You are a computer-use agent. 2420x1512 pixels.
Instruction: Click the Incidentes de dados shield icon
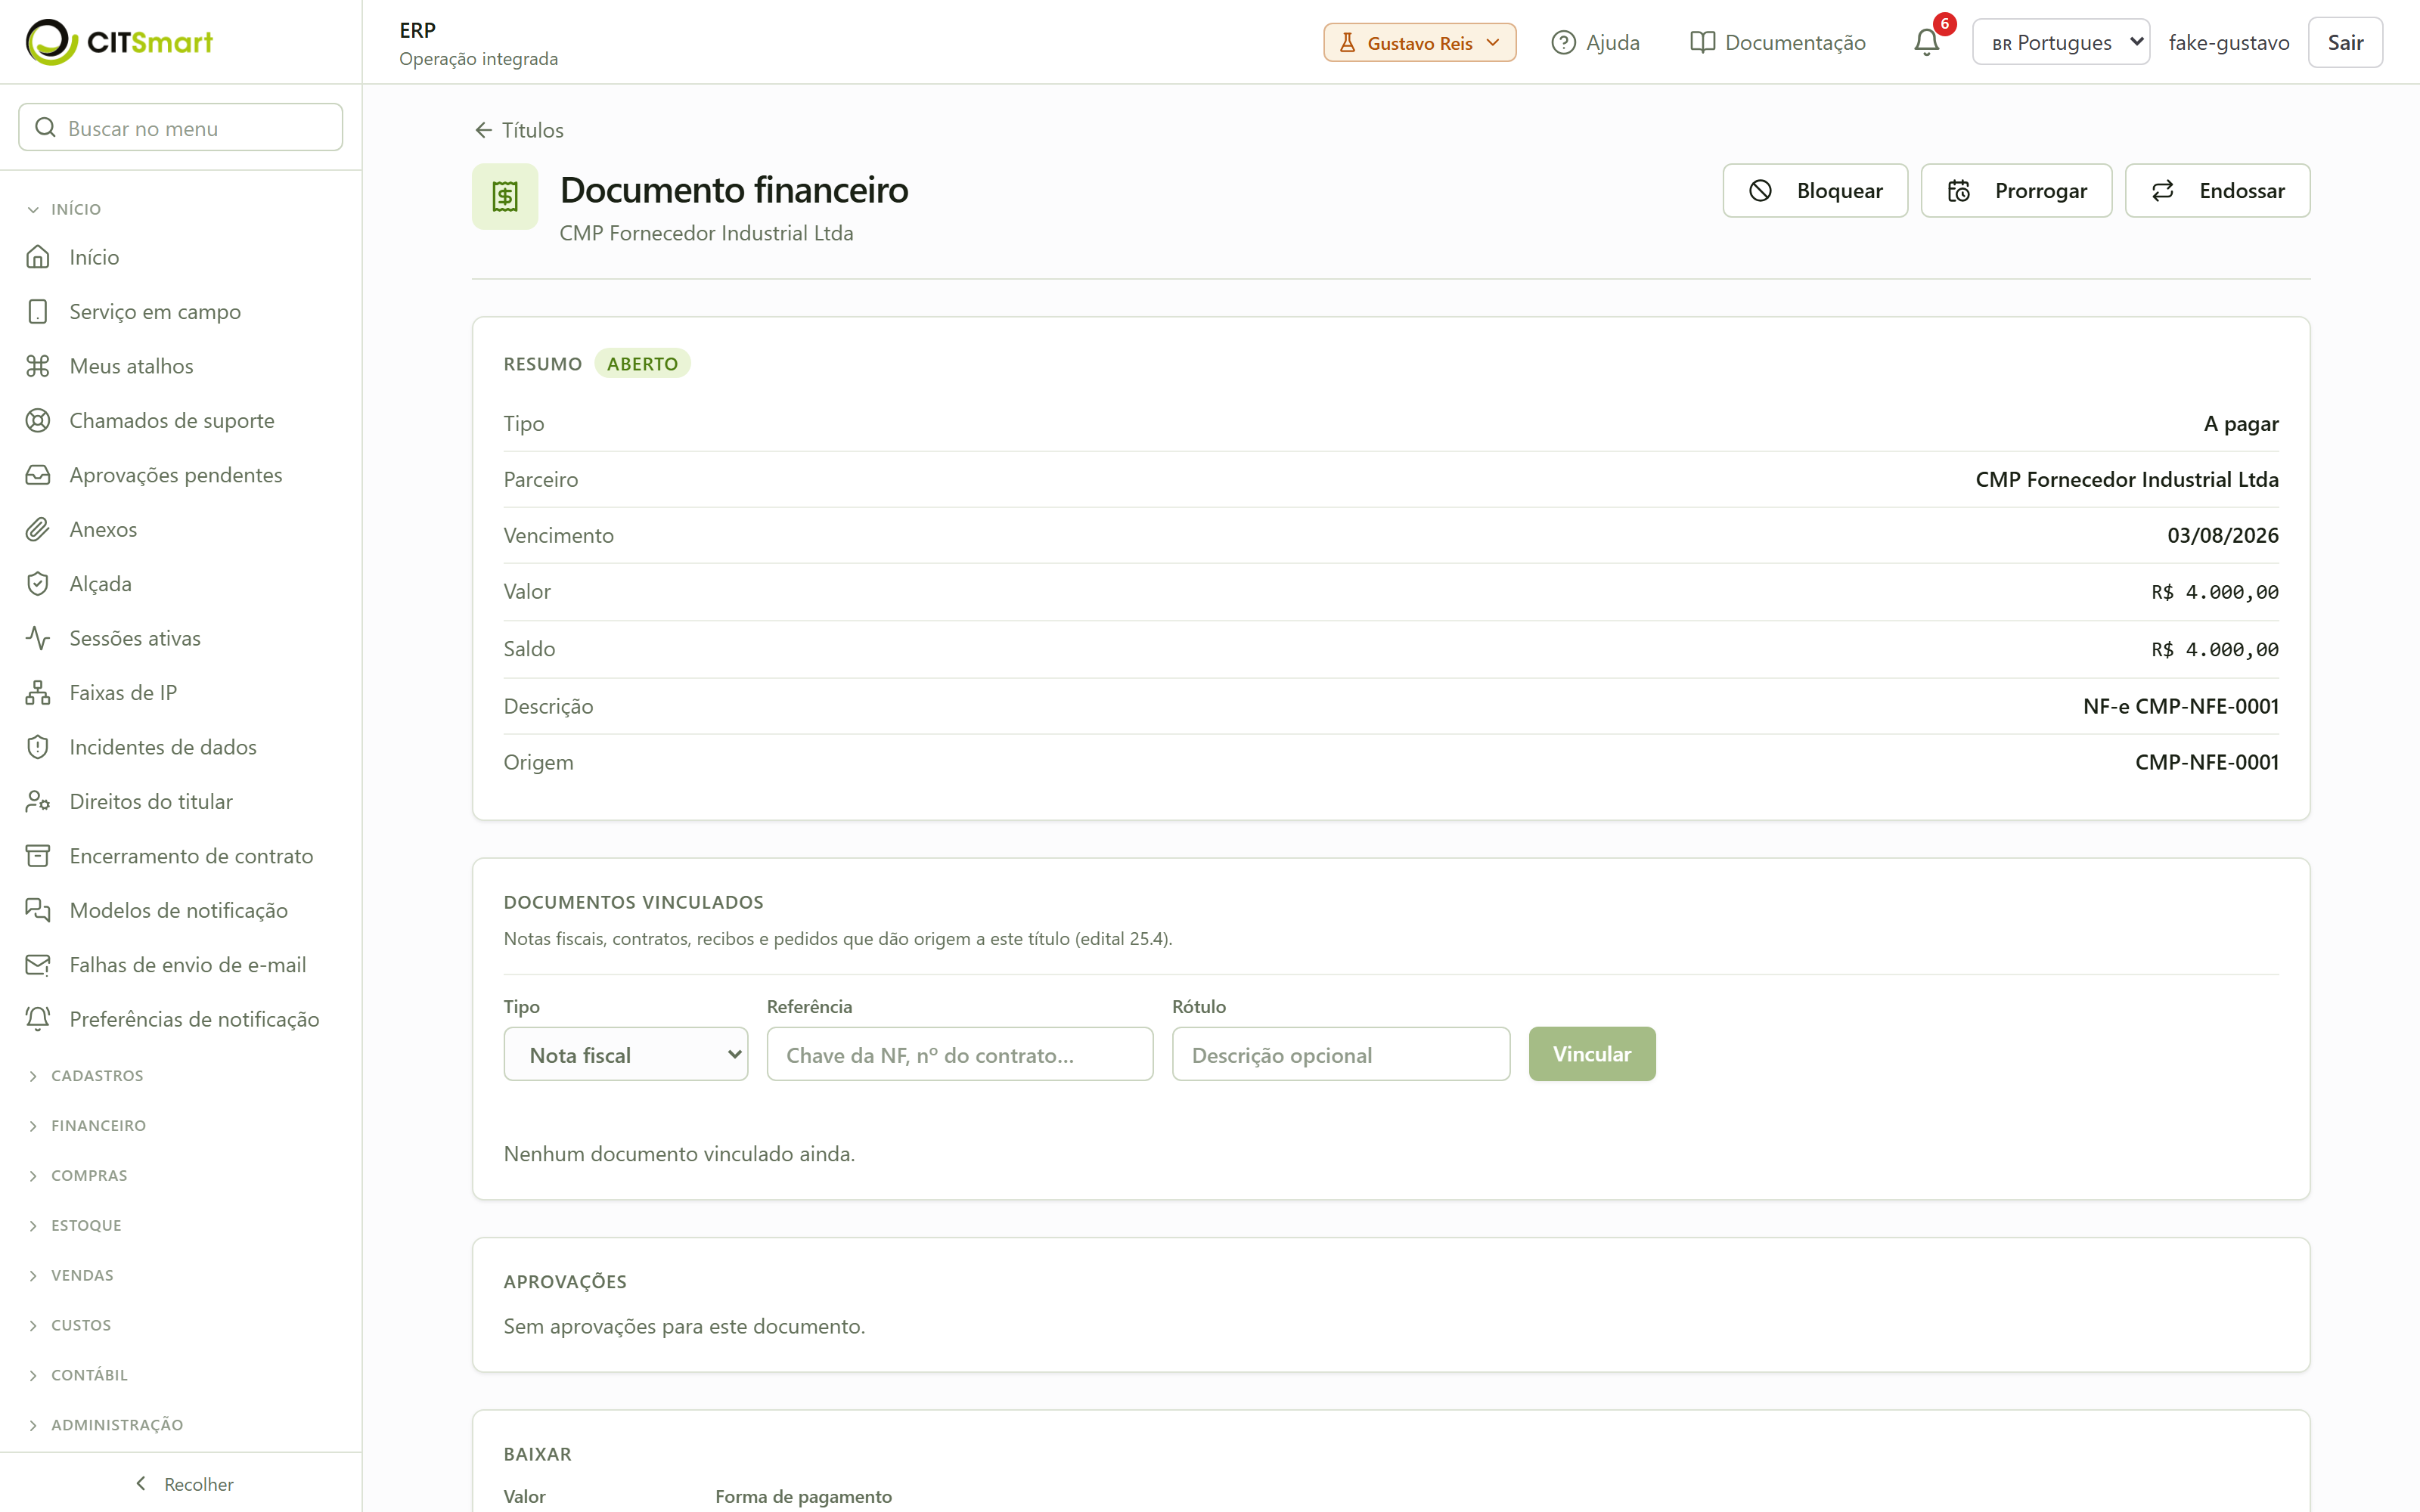[x=38, y=747]
